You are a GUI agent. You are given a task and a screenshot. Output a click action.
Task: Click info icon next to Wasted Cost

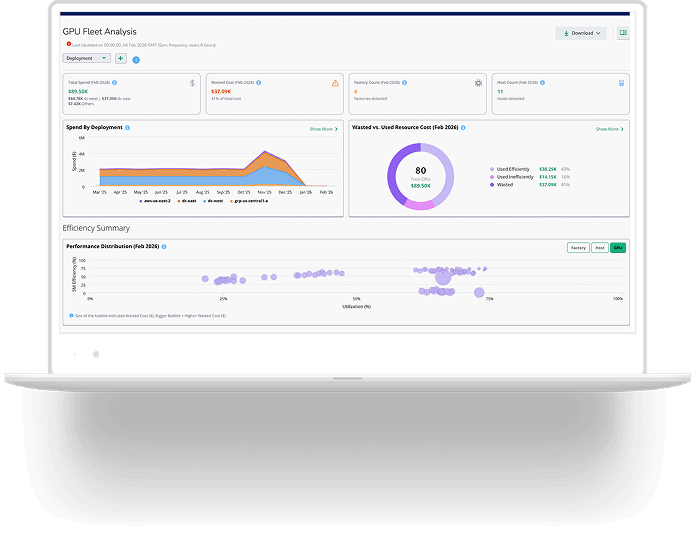pyautogui.click(x=259, y=82)
